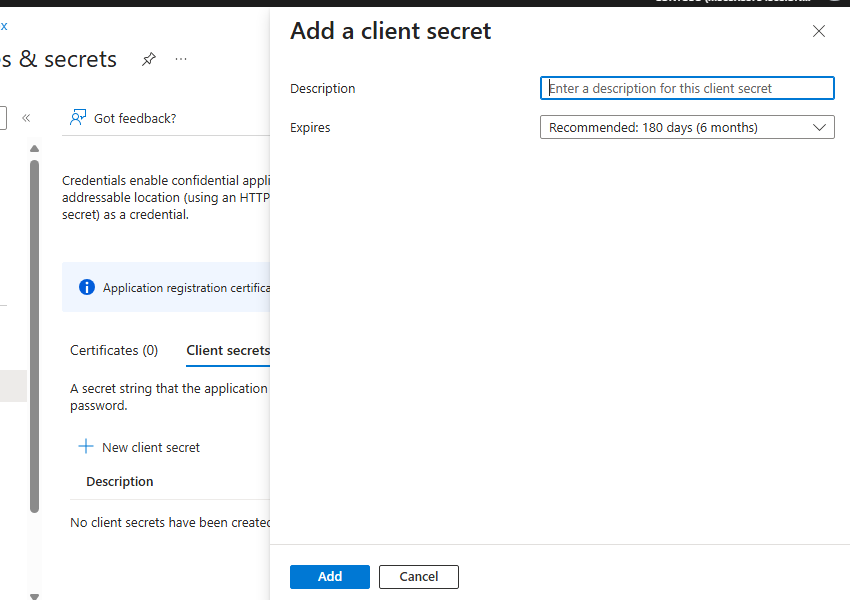850x600 pixels.
Task: Focus the client secret Description input field
Action: coord(687,88)
